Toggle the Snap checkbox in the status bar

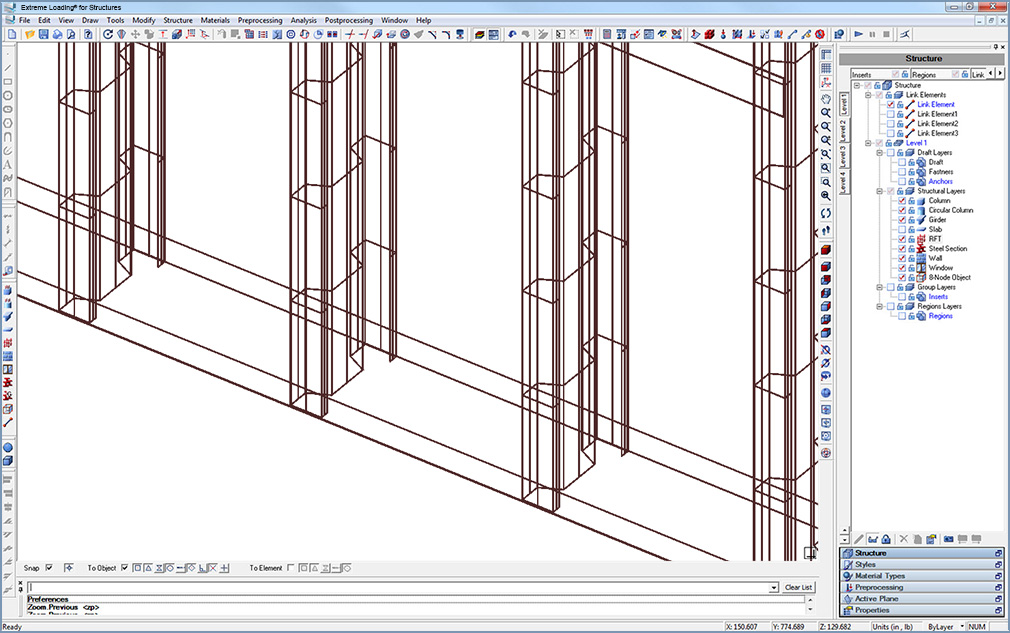(47, 569)
